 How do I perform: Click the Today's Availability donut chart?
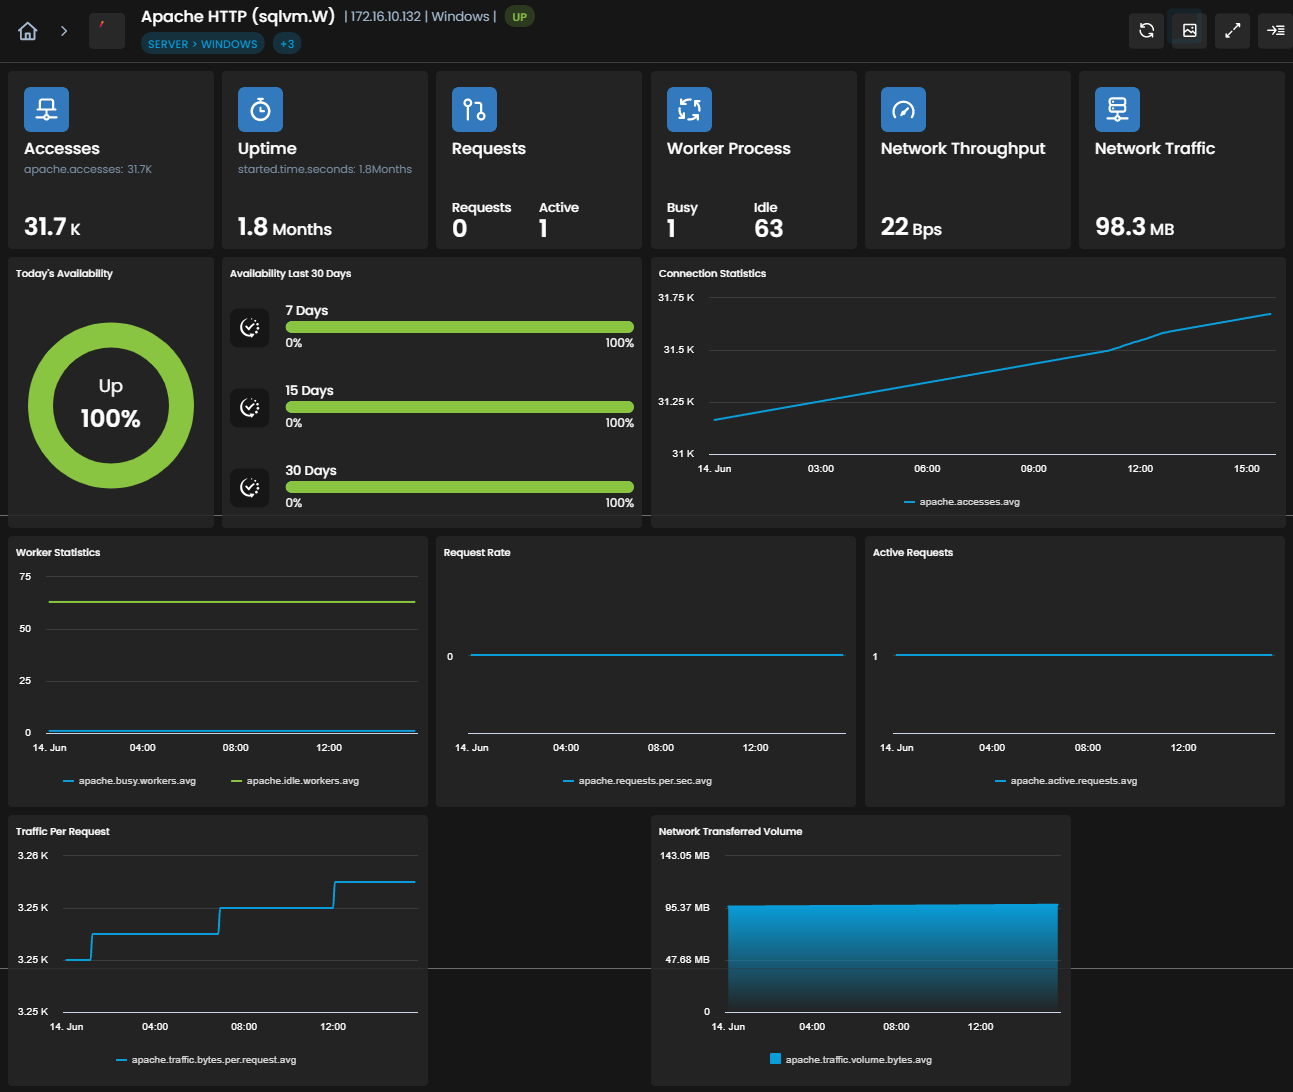(111, 405)
